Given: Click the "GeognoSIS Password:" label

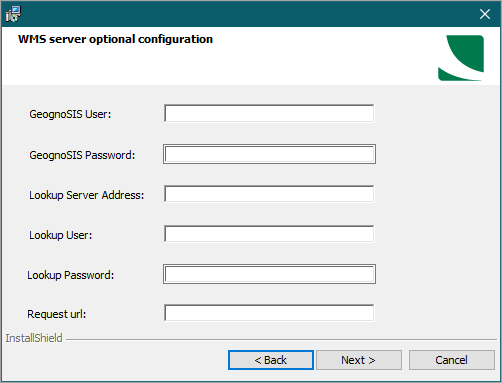Looking at the screenshot, I should tap(82, 155).
